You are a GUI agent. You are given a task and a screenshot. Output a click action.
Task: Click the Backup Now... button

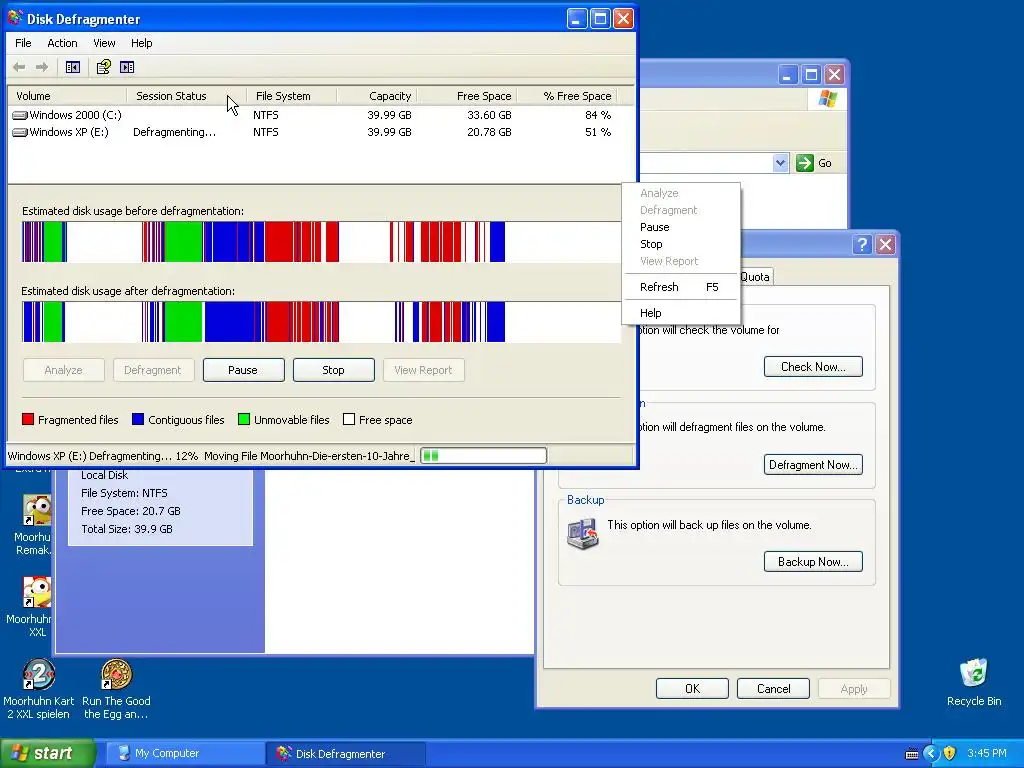(x=813, y=562)
